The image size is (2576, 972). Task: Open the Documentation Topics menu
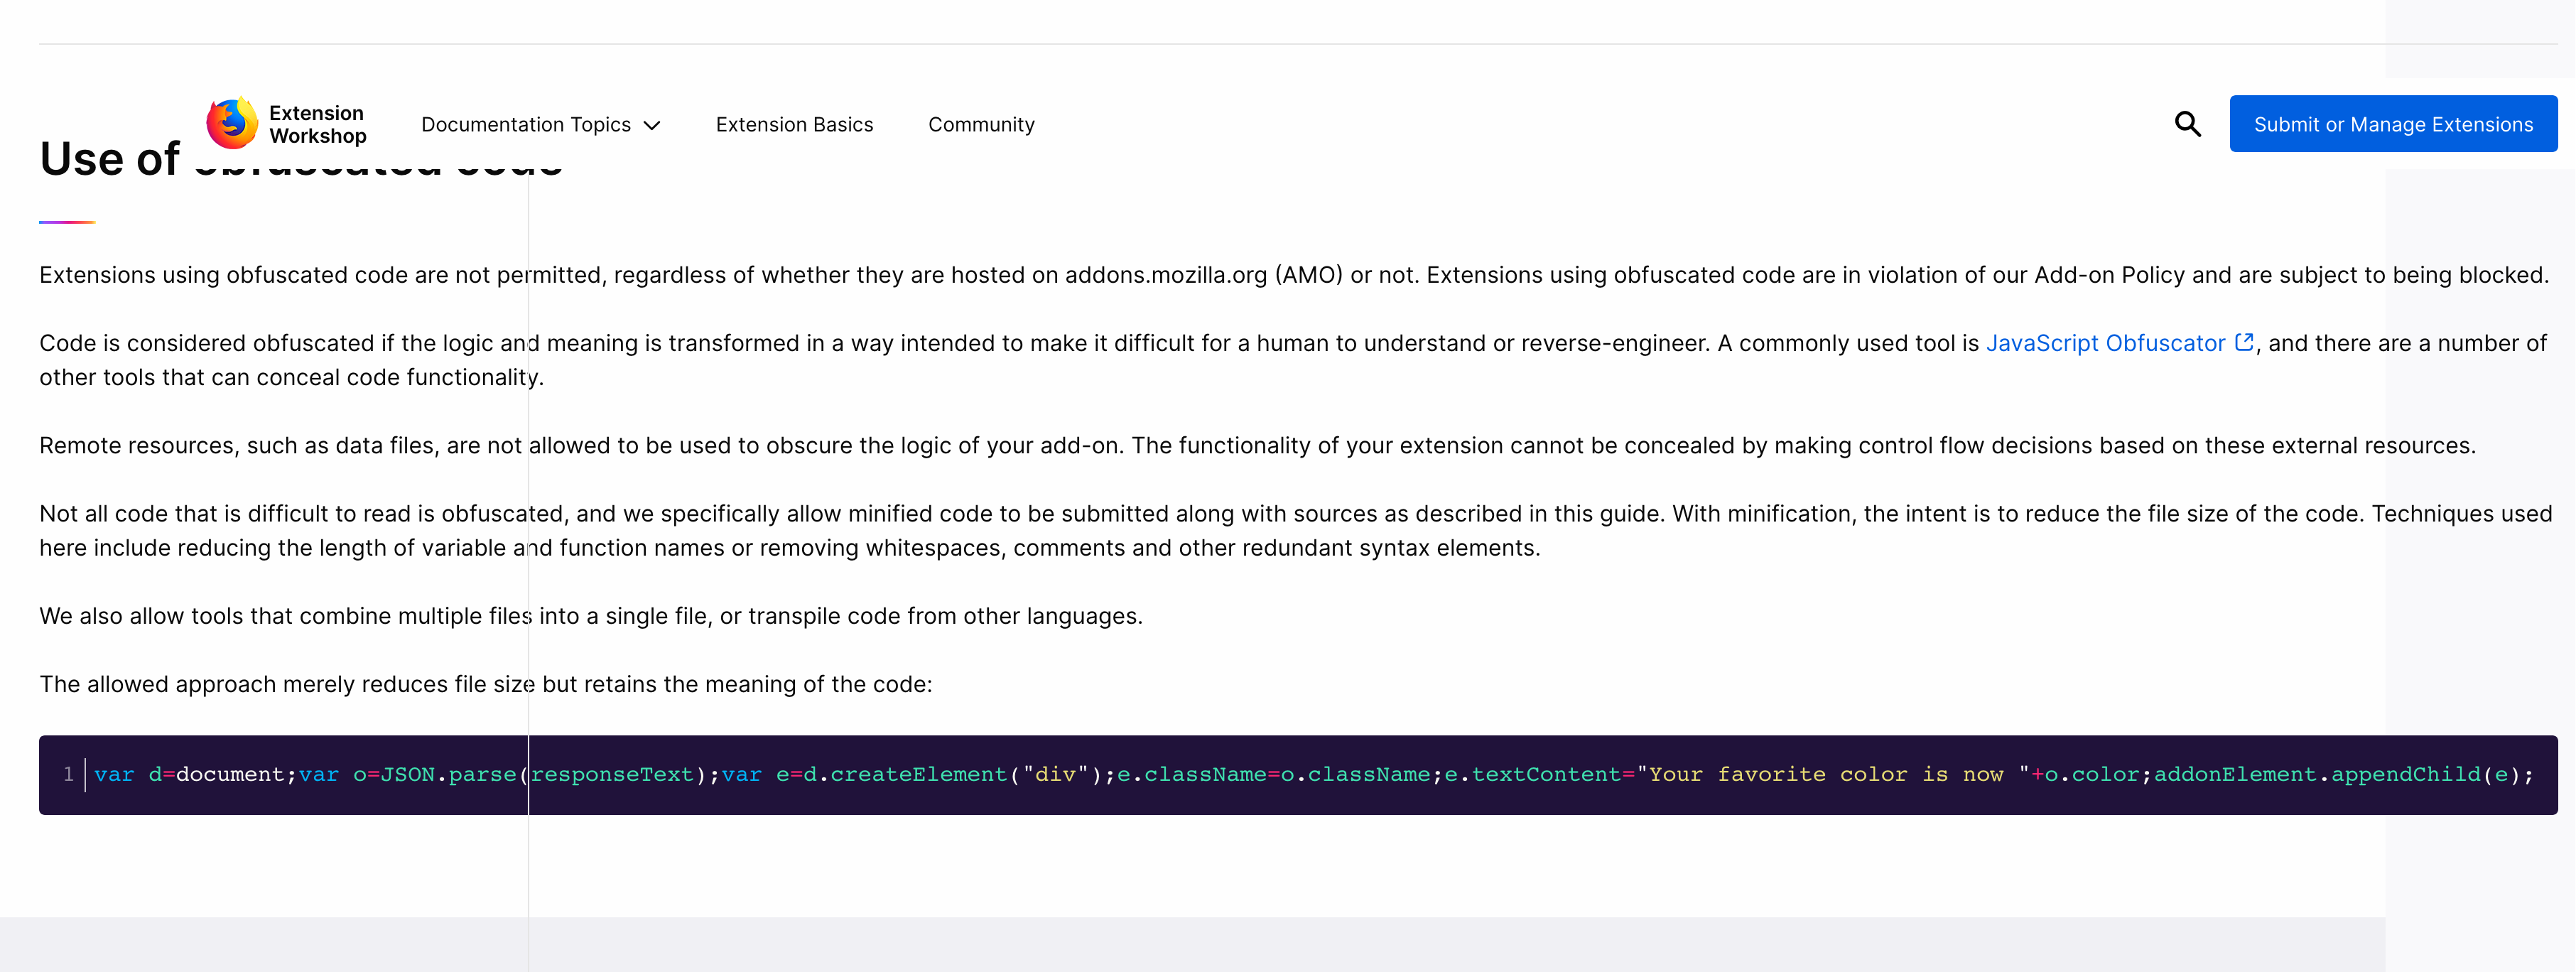click(527, 125)
